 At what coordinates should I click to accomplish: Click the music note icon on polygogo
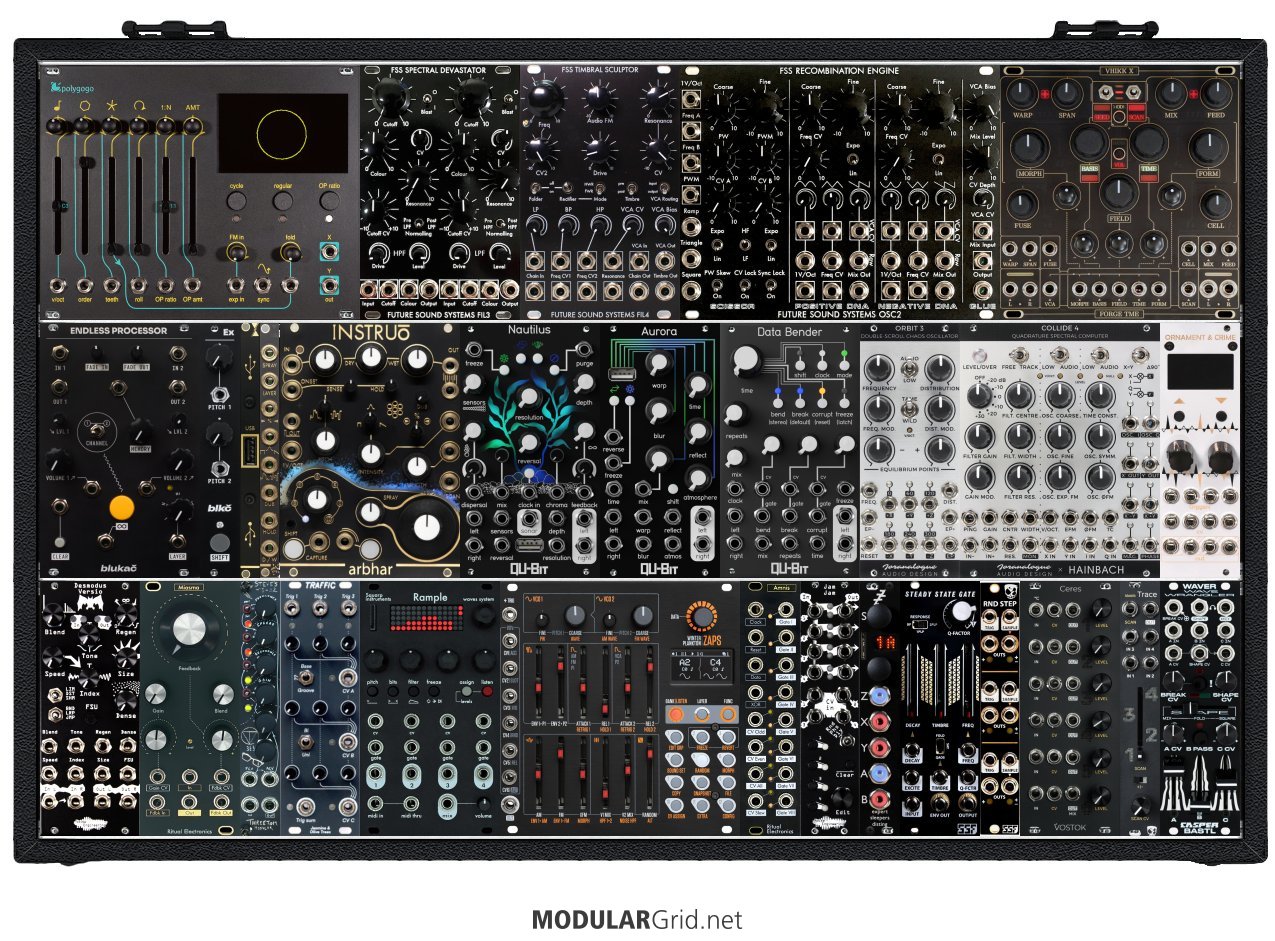[x=60, y=104]
